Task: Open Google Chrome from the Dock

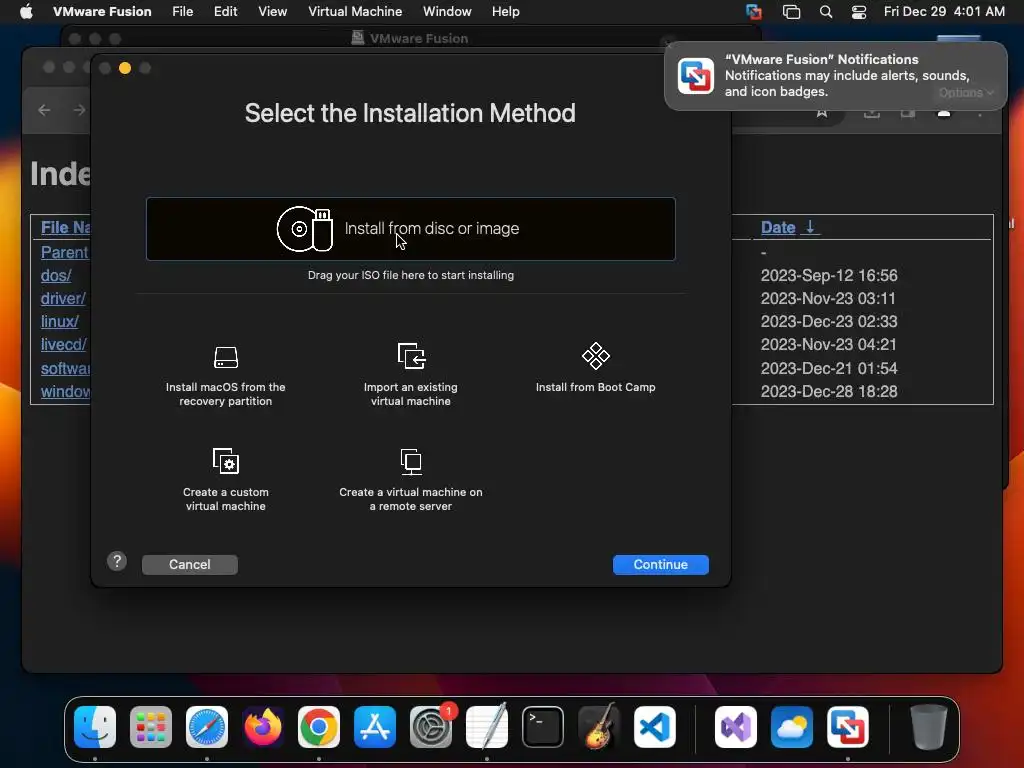Action: coord(319,727)
